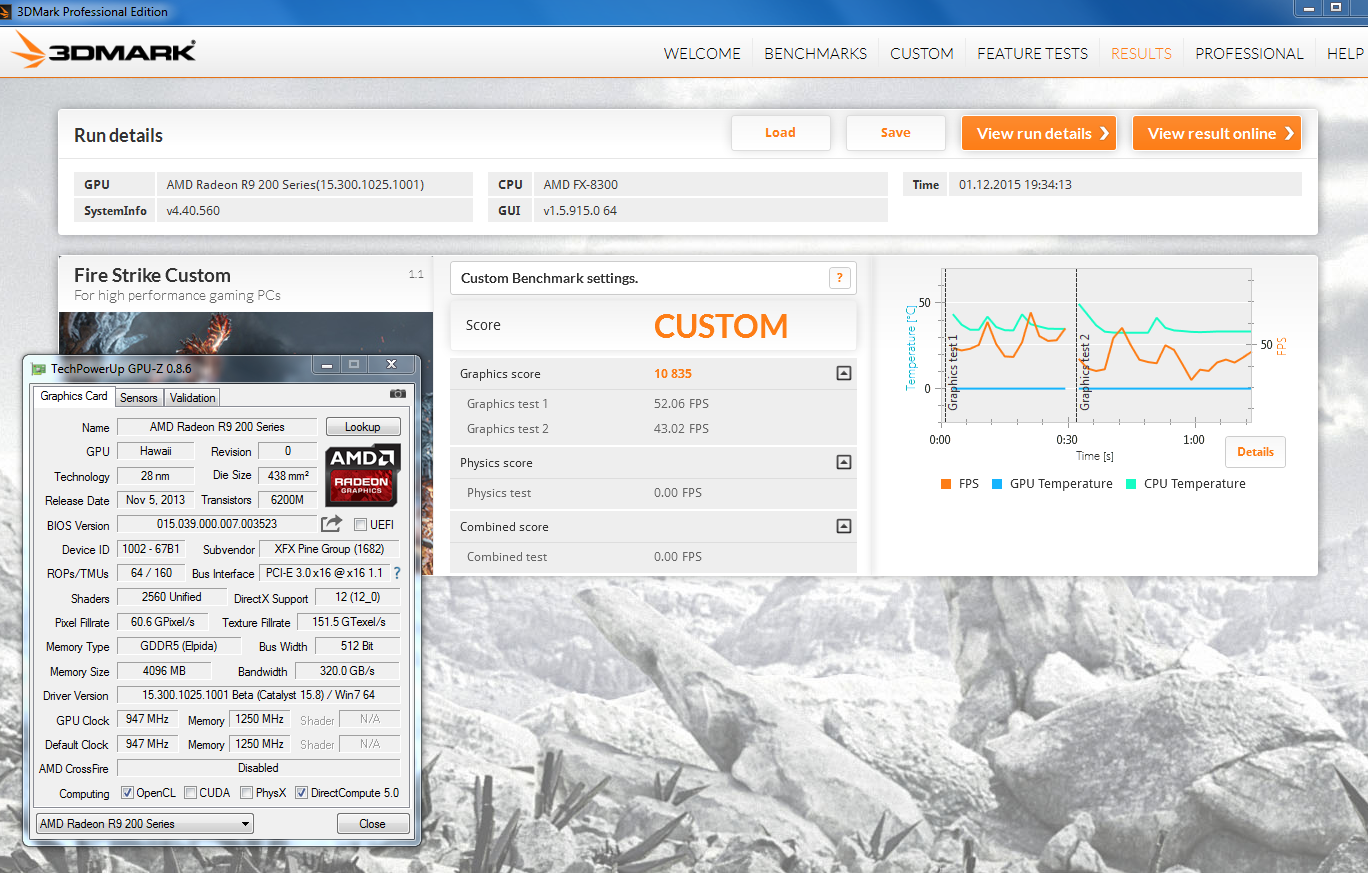Enable the PhysX checkbox

[x=246, y=793]
